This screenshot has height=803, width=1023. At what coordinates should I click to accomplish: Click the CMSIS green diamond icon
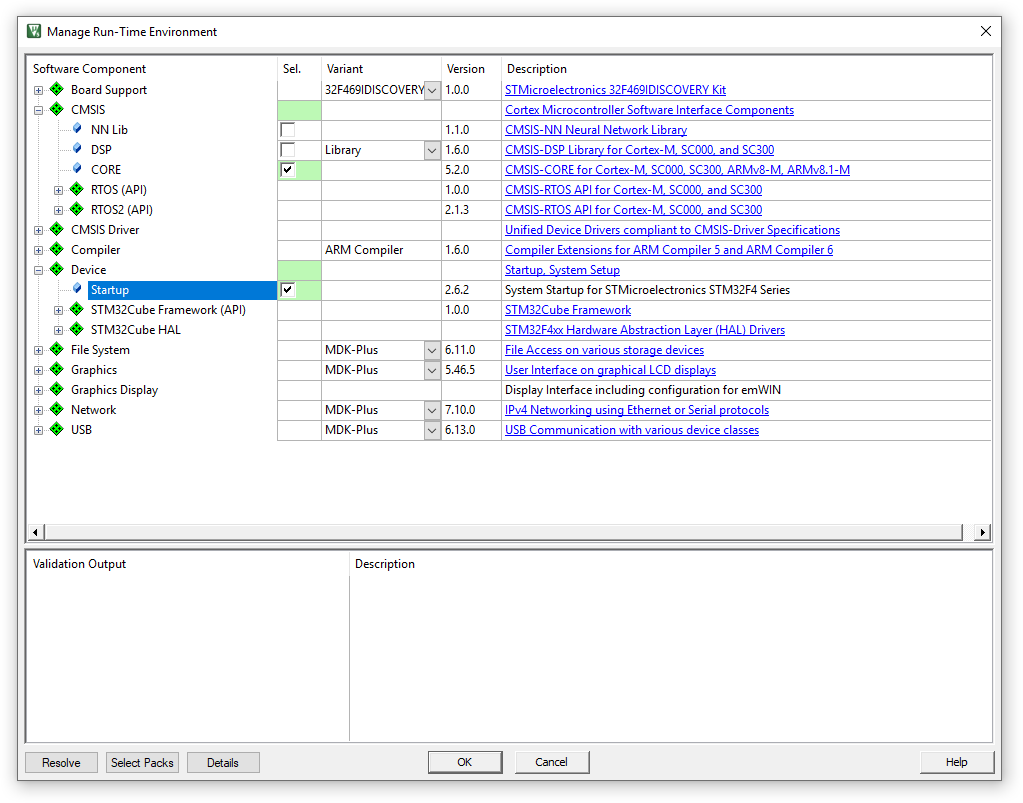point(57,109)
